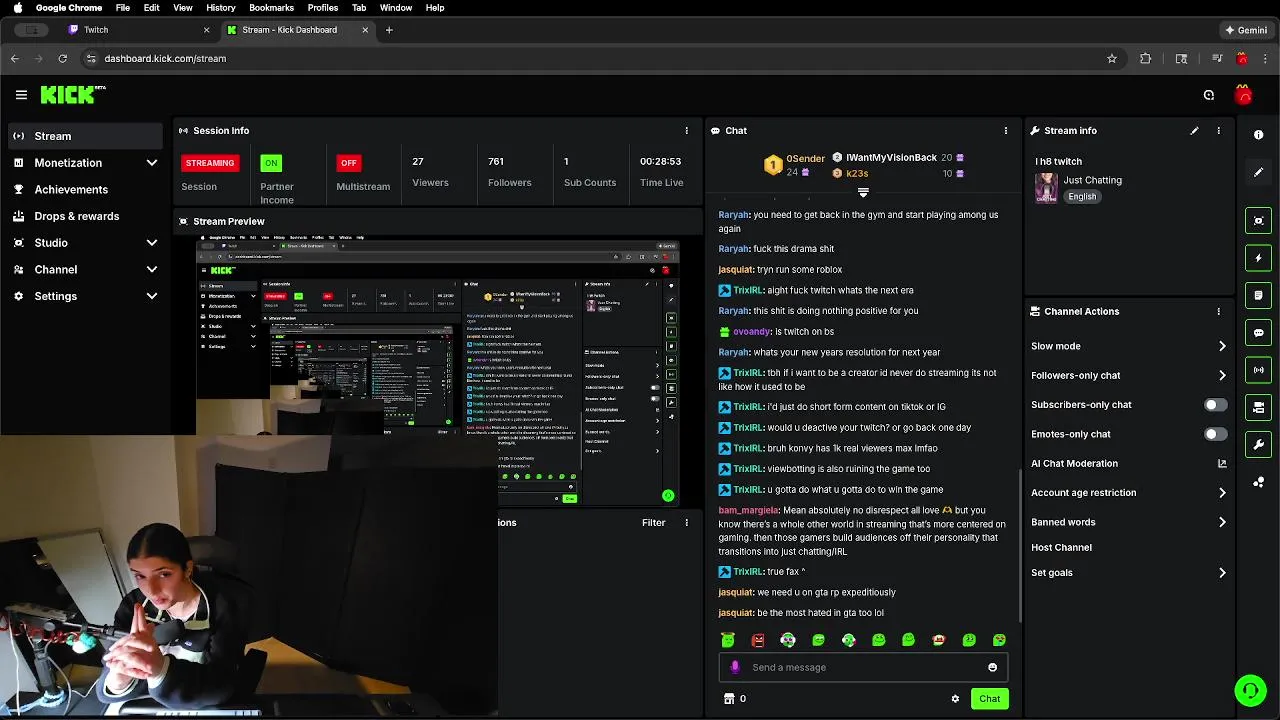Open AI Chat Moderation external link icon
The height and width of the screenshot is (720, 1280).
1222,464
